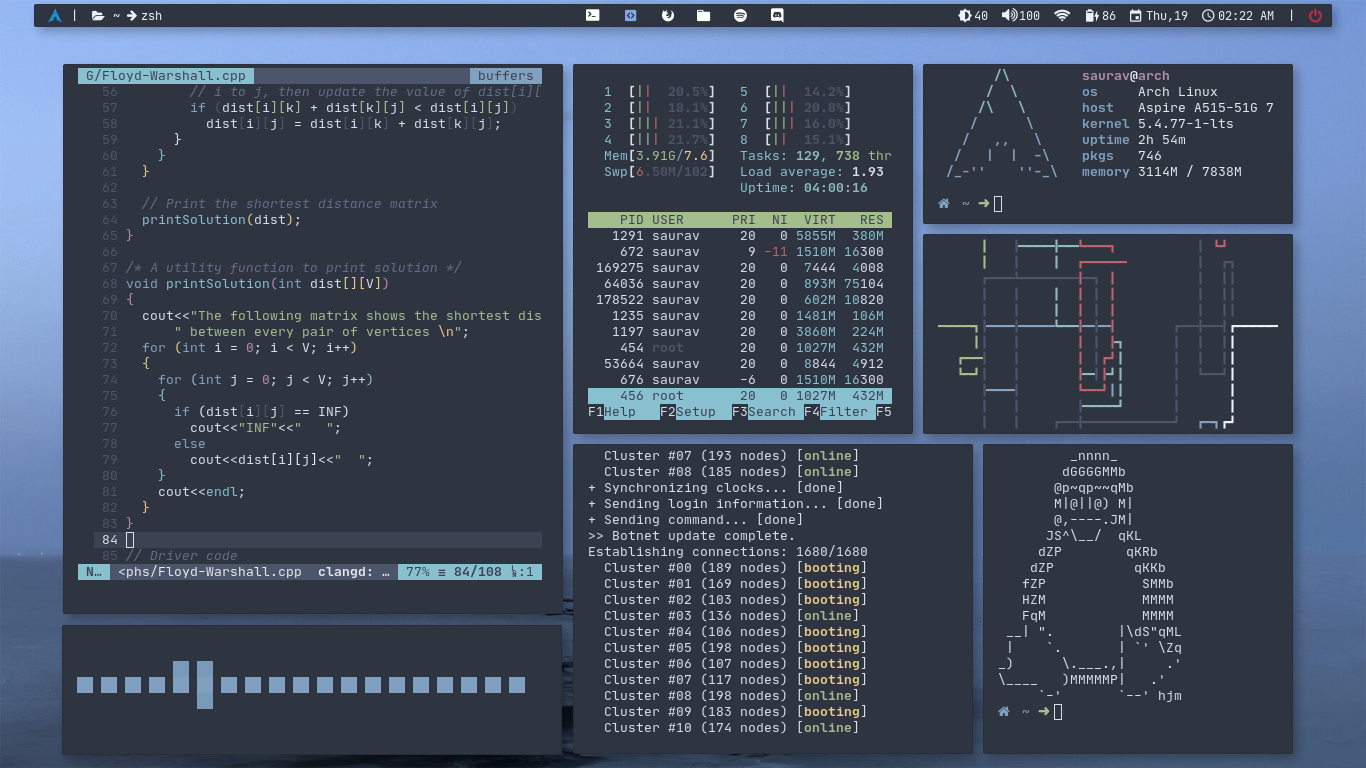Viewport: 1366px width, 768px height.
Task: Open the file manager folder icon
Action: pyautogui.click(x=704, y=16)
